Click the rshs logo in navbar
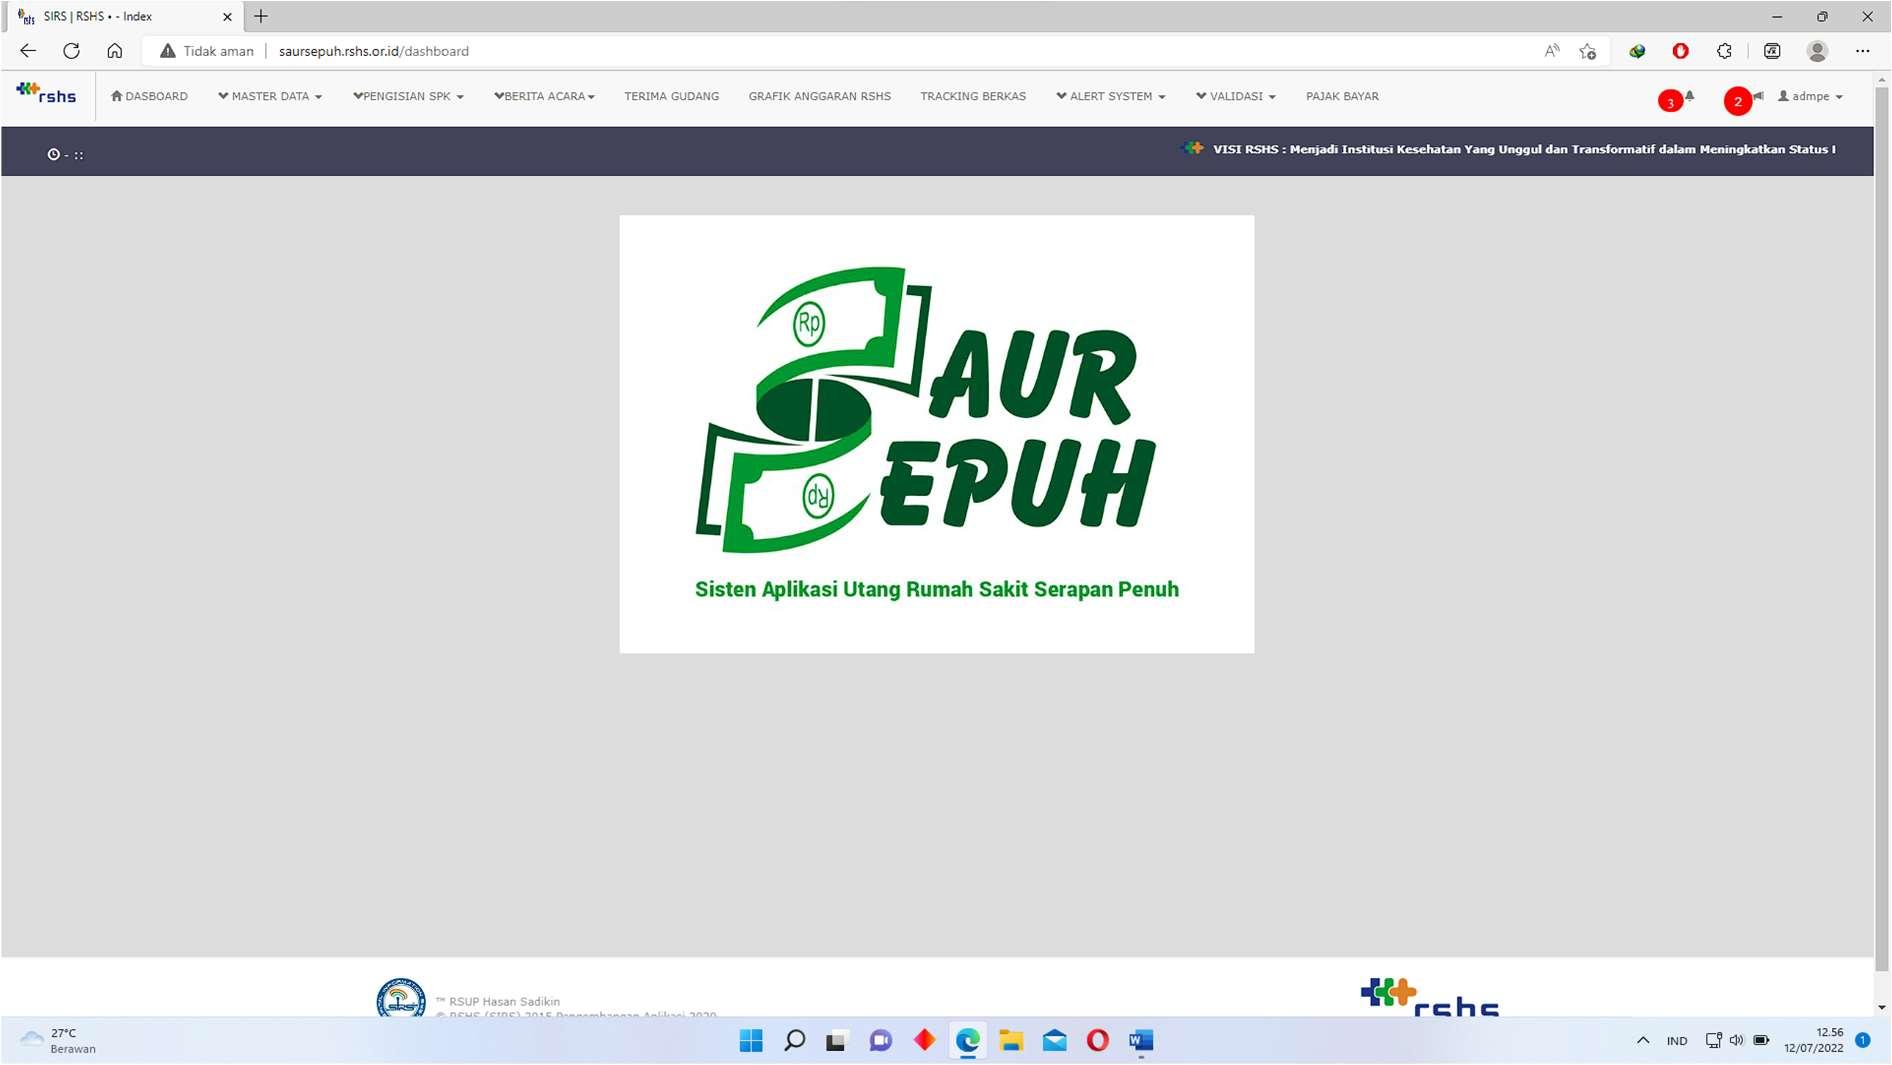The image size is (1892, 1065). point(46,94)
